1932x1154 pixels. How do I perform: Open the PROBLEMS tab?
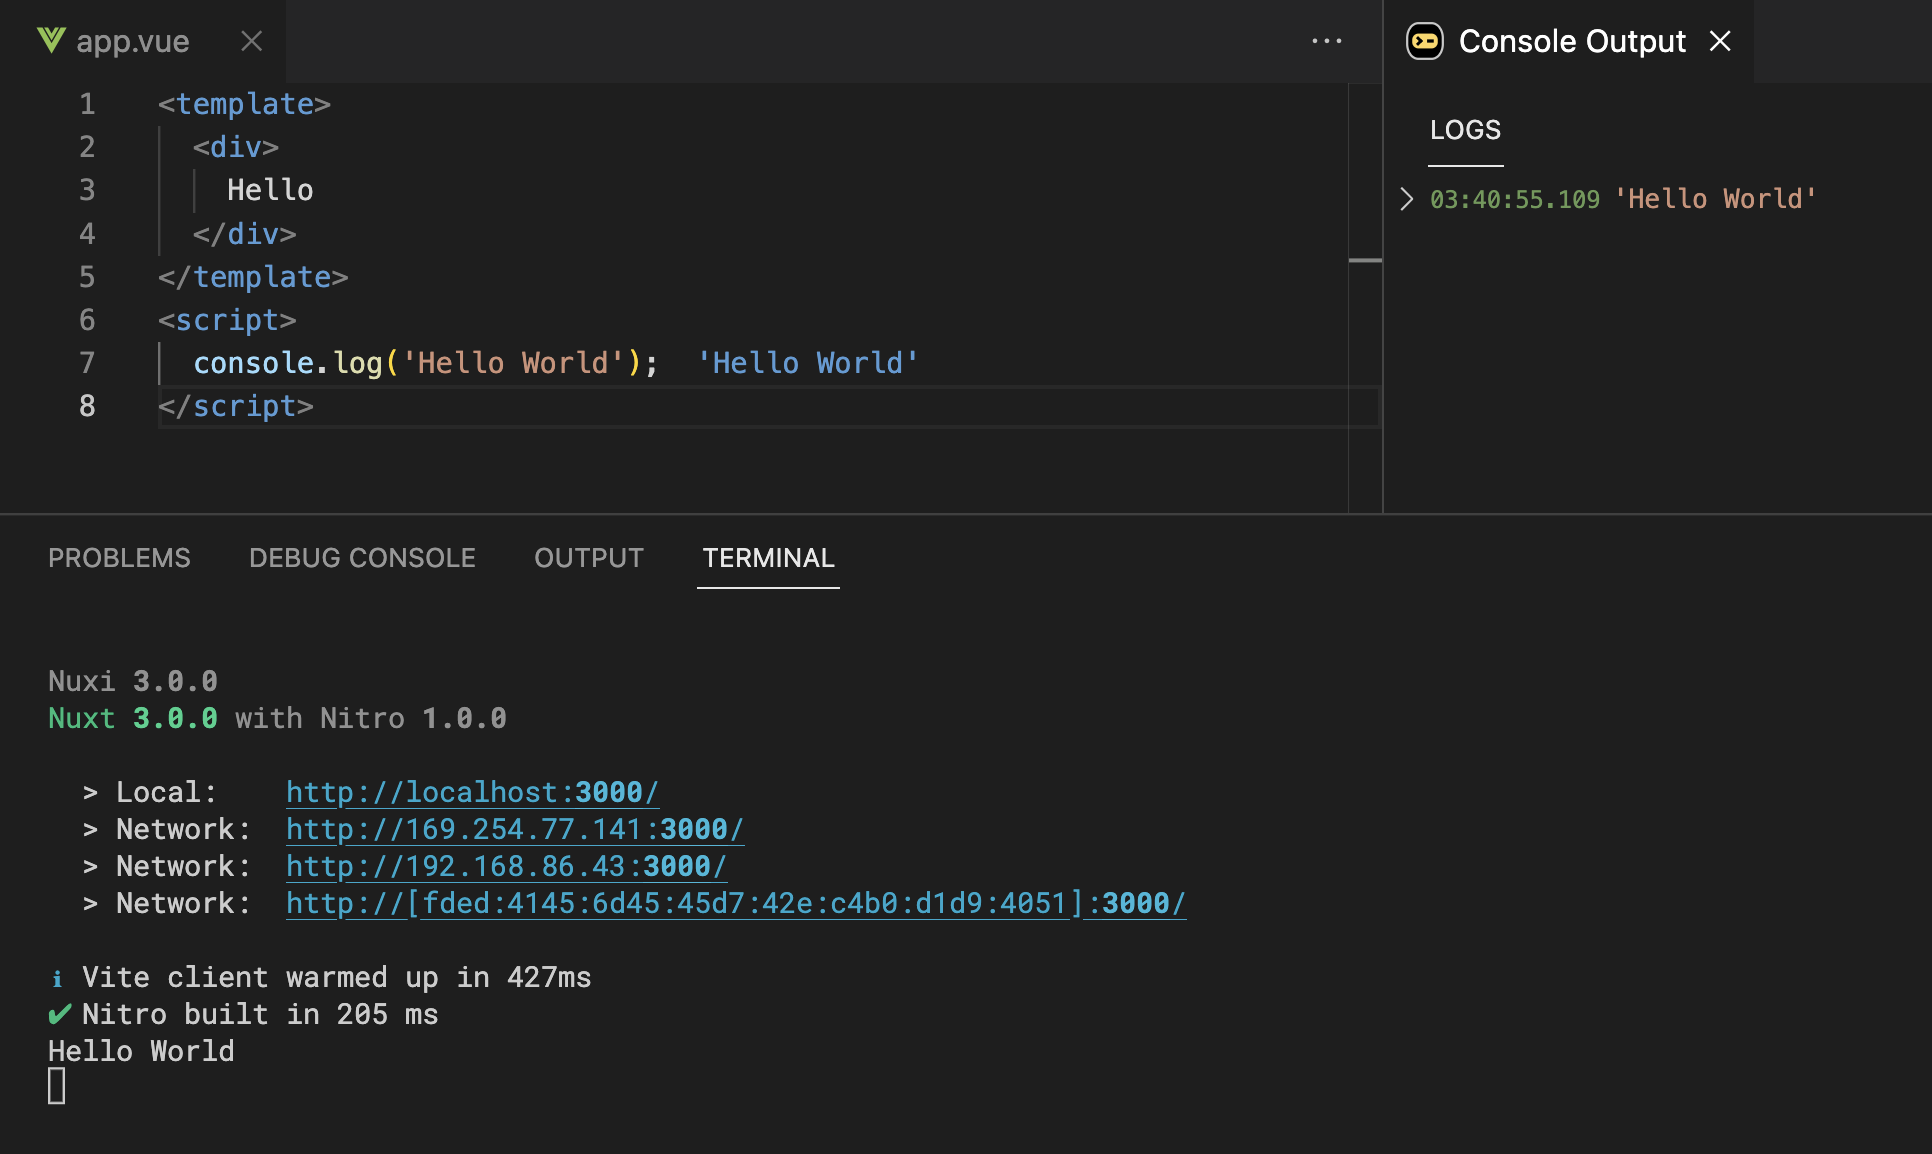pos(119,558)
